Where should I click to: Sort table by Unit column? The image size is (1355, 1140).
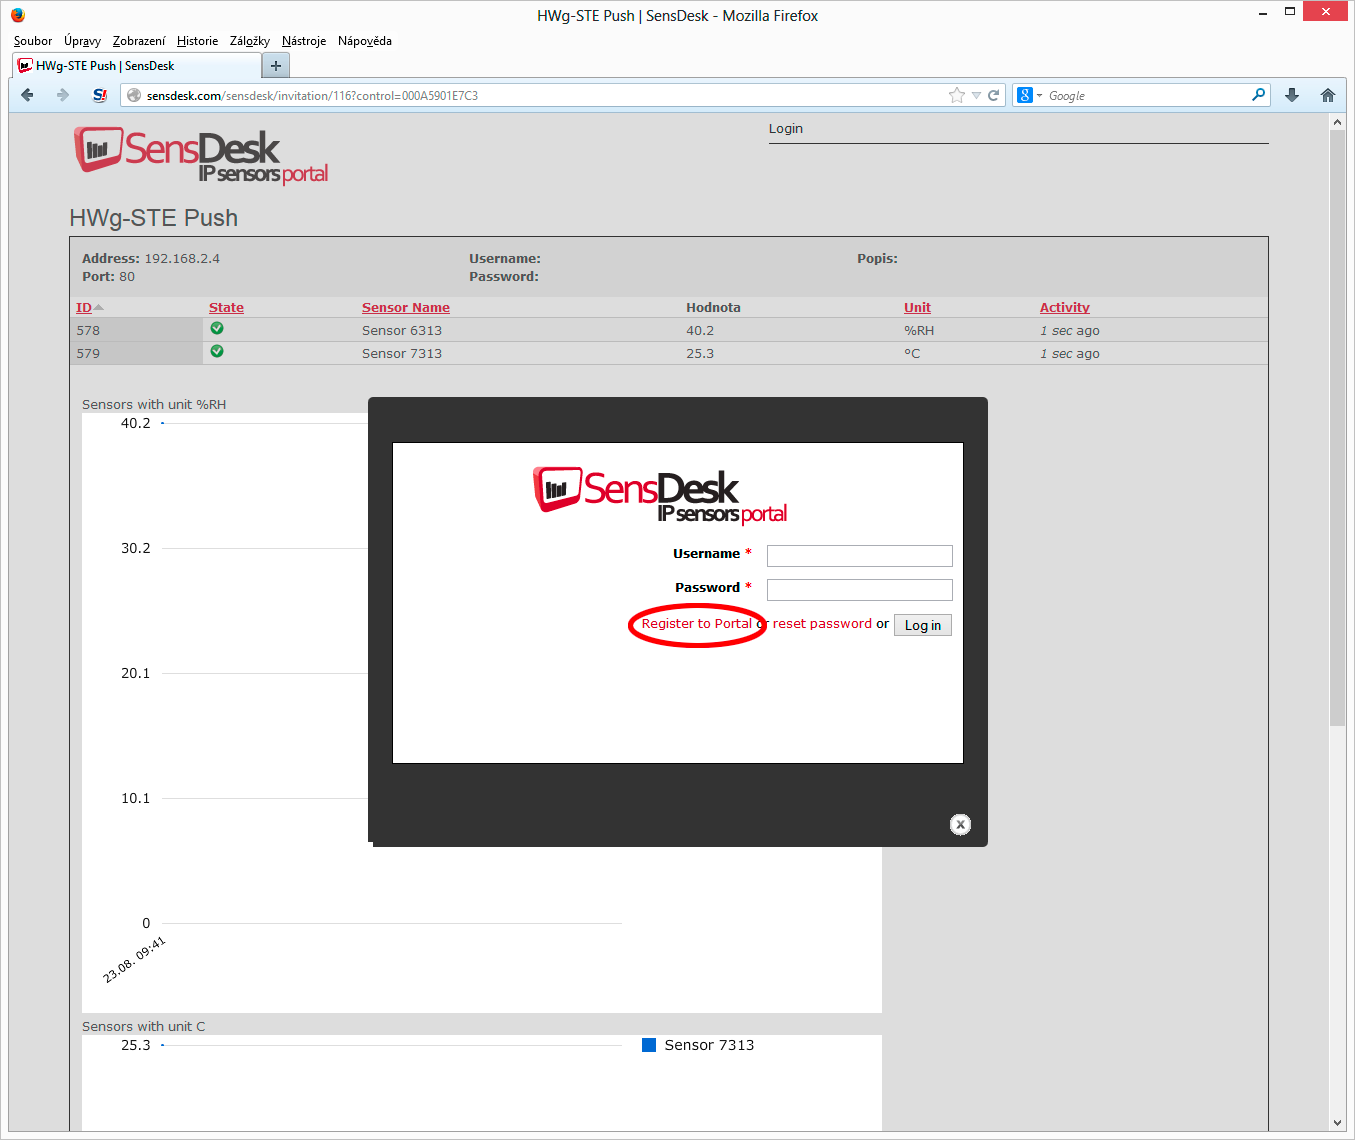tap(917, 307)
